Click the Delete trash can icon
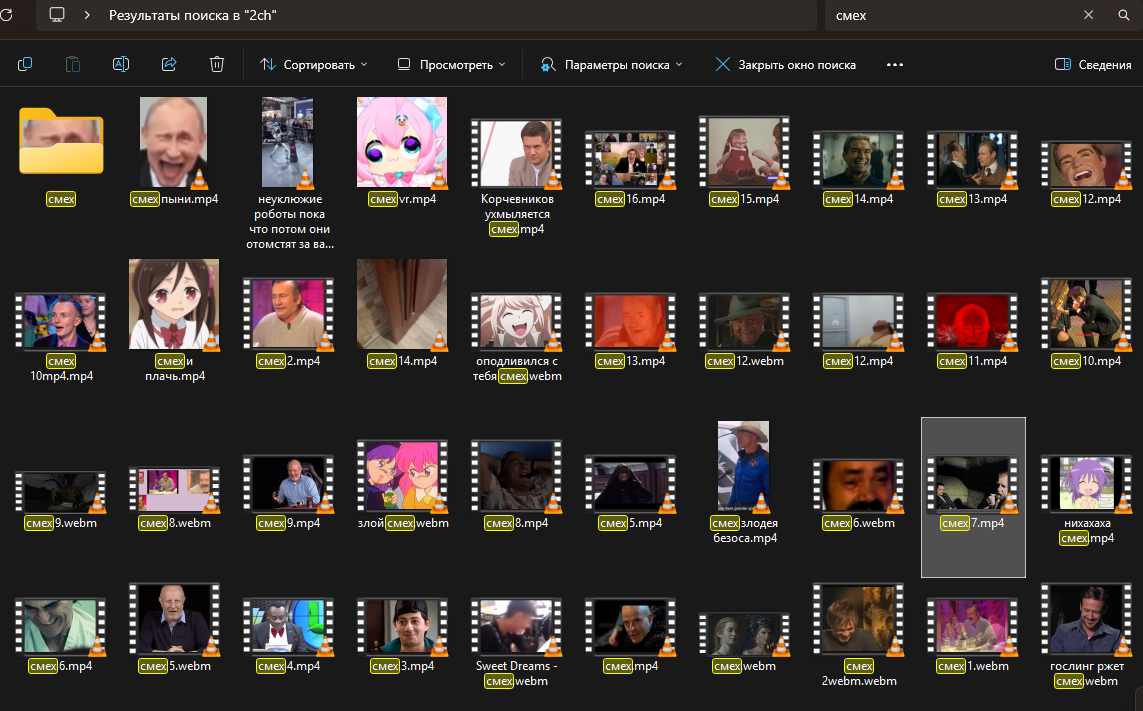This screenshot has height=711, width=1143. tap(217, 64)
